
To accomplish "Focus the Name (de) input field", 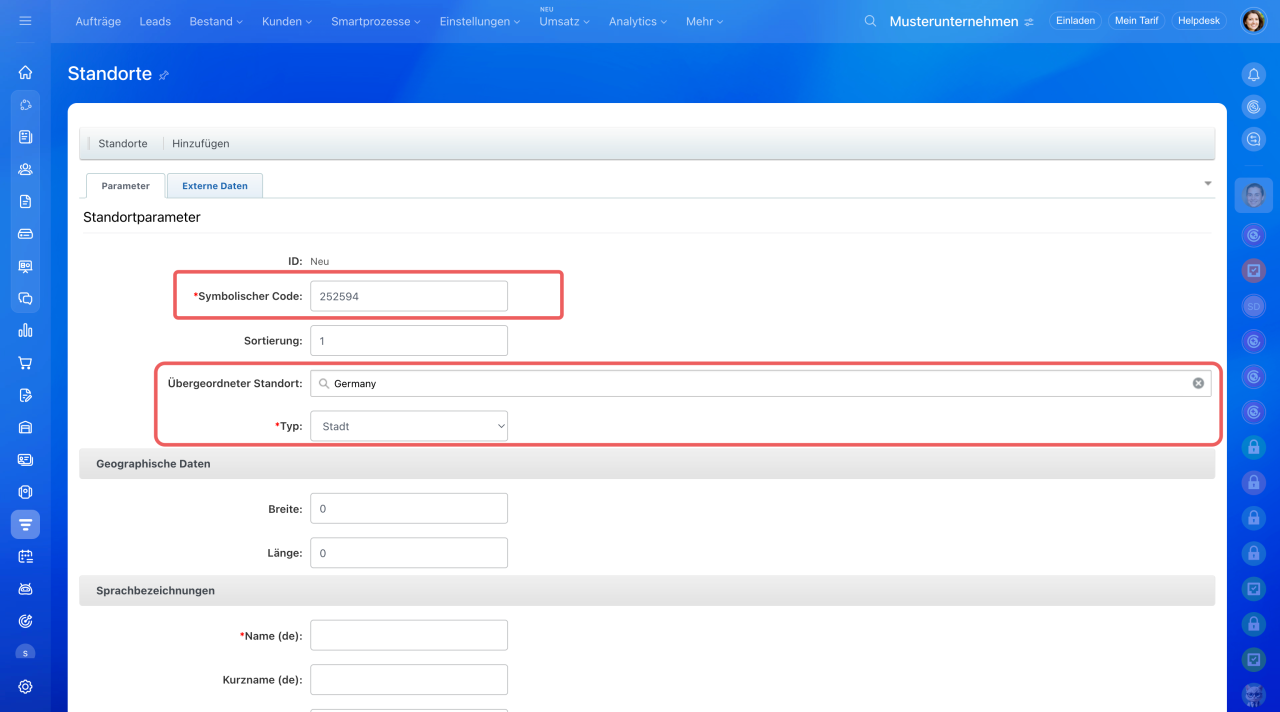I will 408,635.
